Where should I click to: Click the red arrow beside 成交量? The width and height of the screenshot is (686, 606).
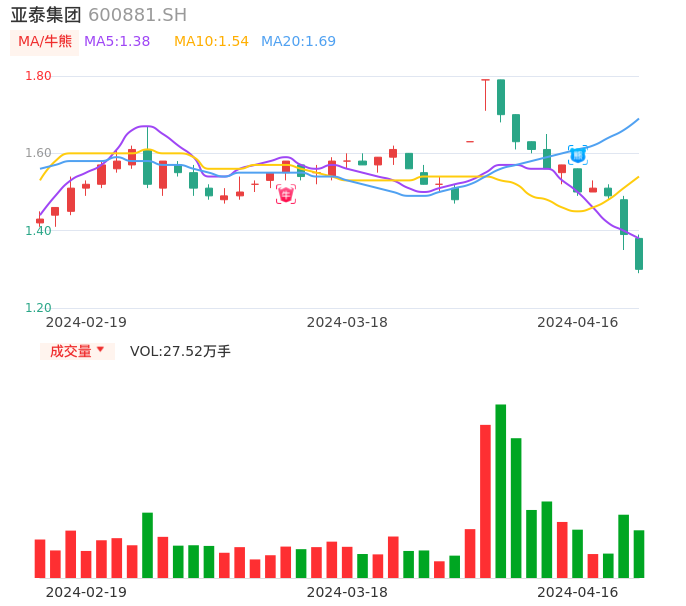(100, 351)
